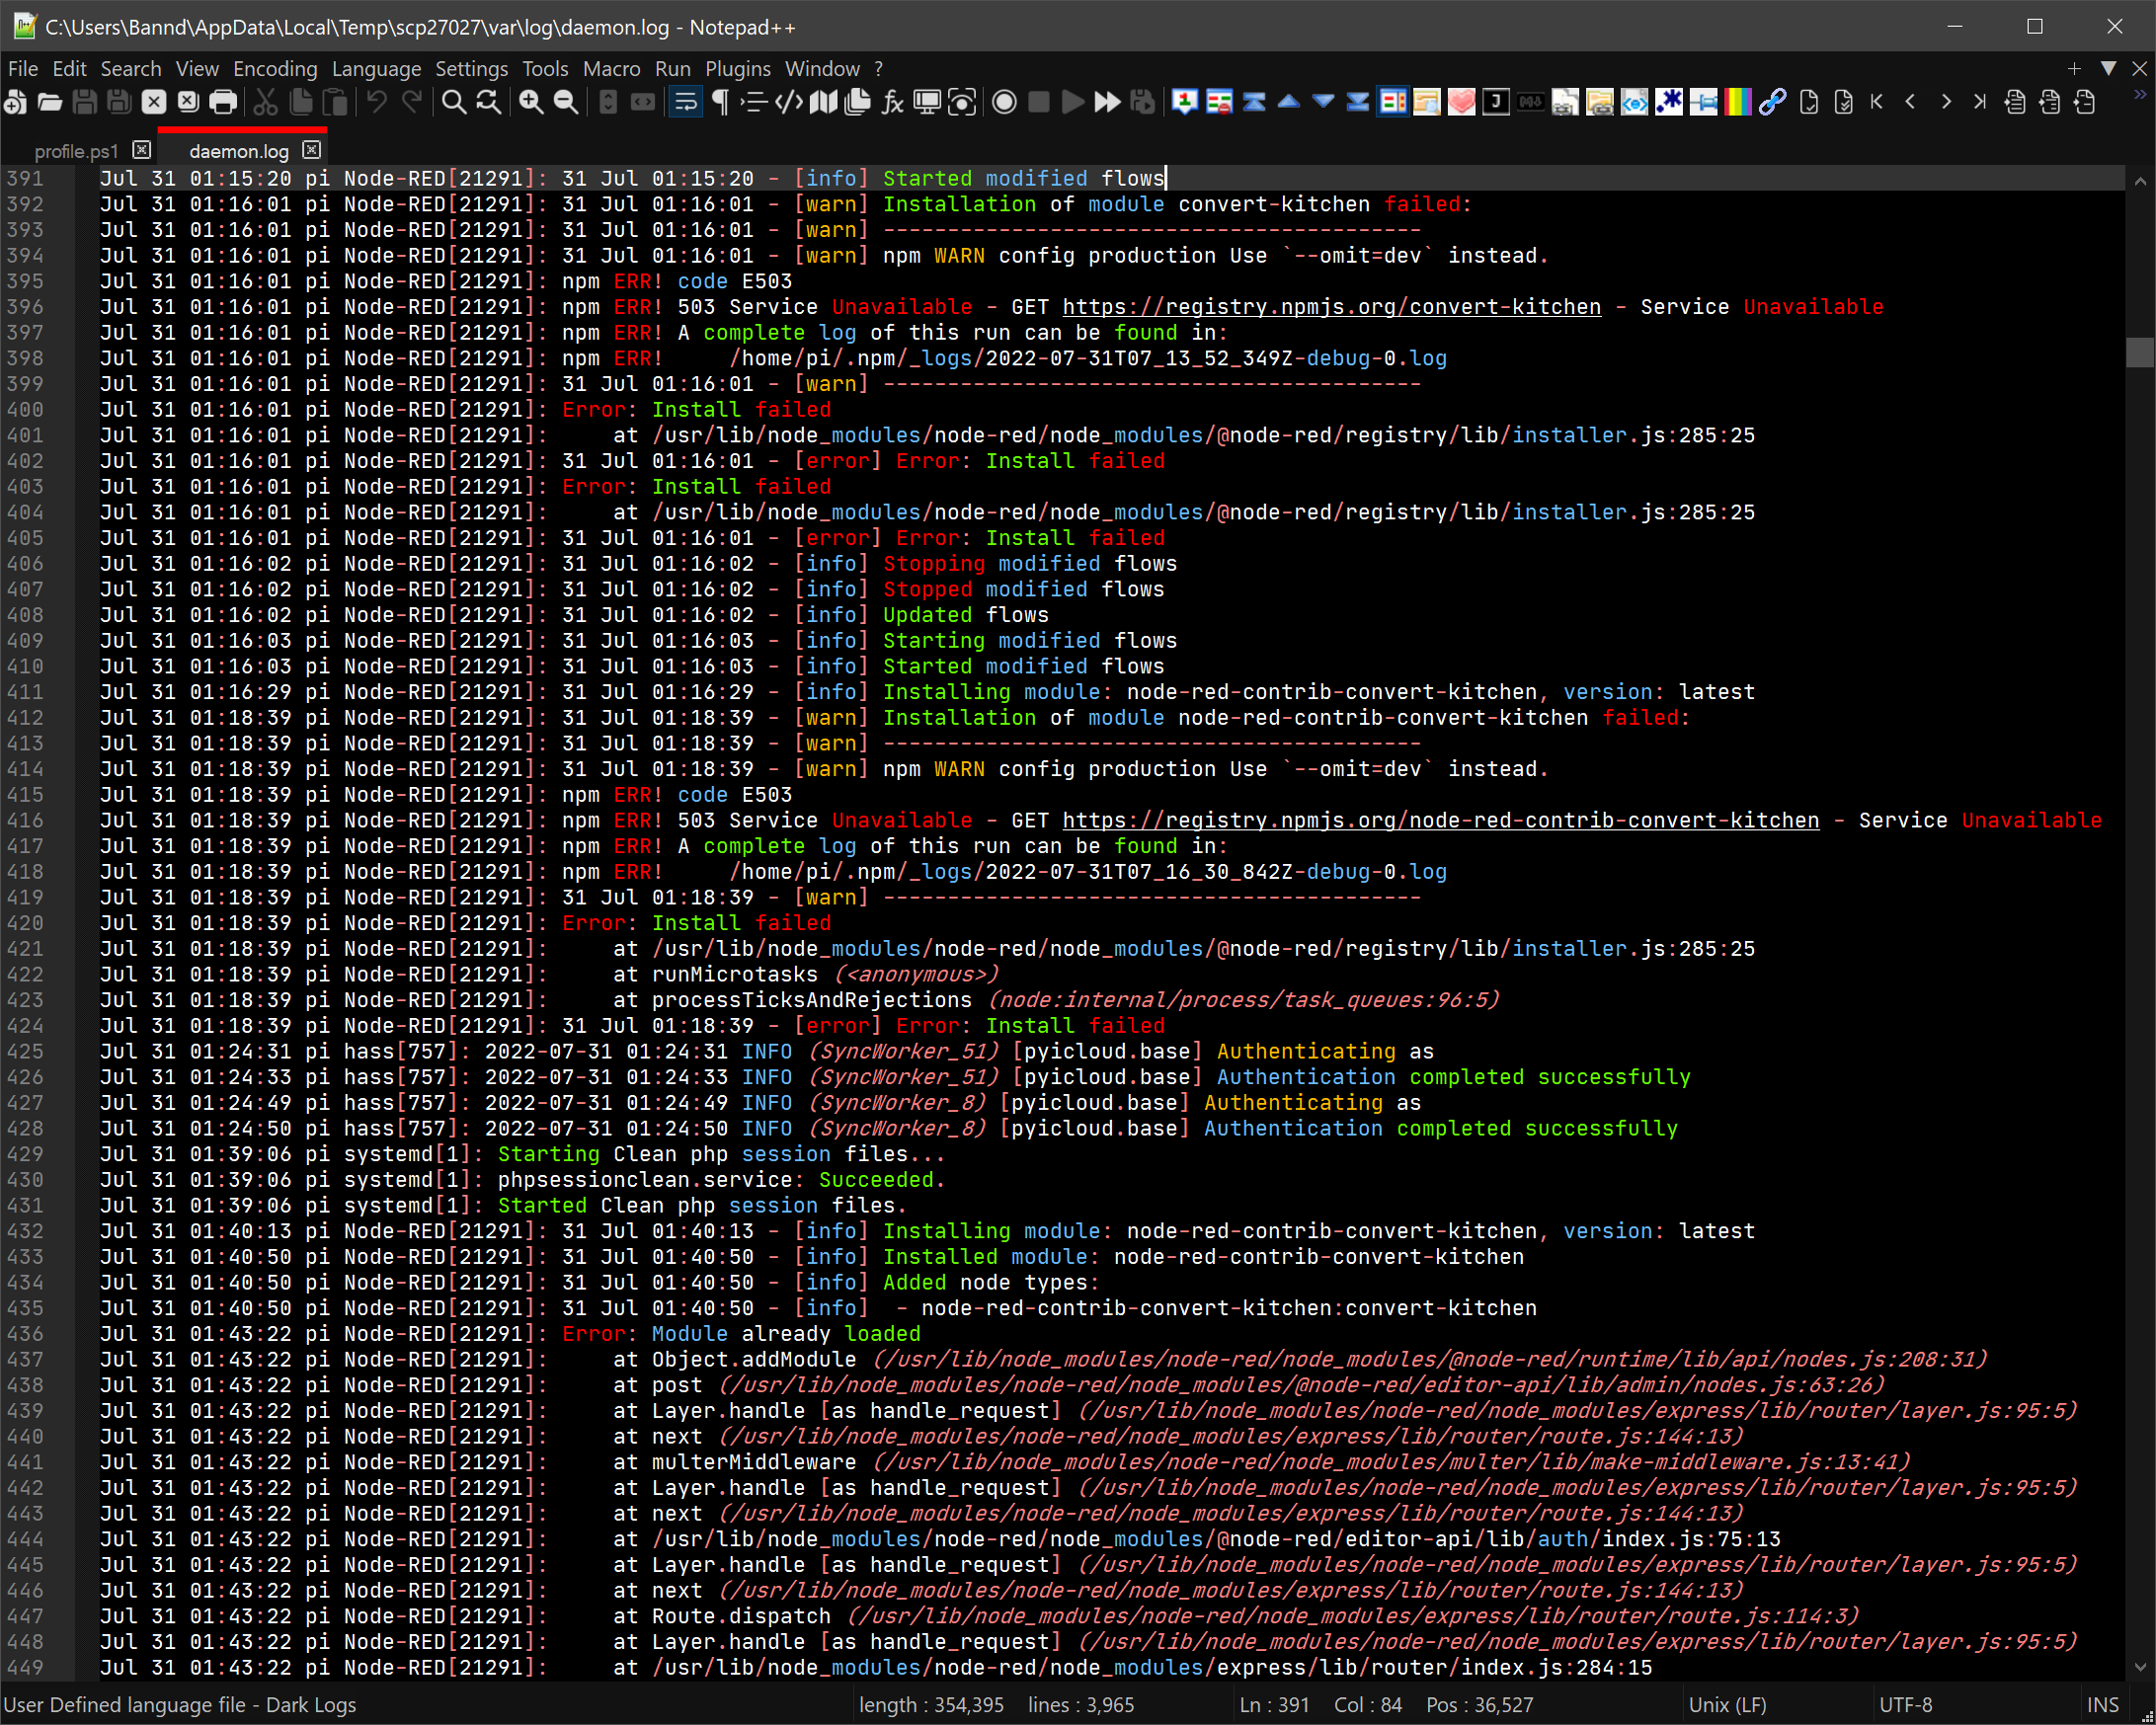Open the Macro menu
Screen dimensions: 2156x1725
611,69
